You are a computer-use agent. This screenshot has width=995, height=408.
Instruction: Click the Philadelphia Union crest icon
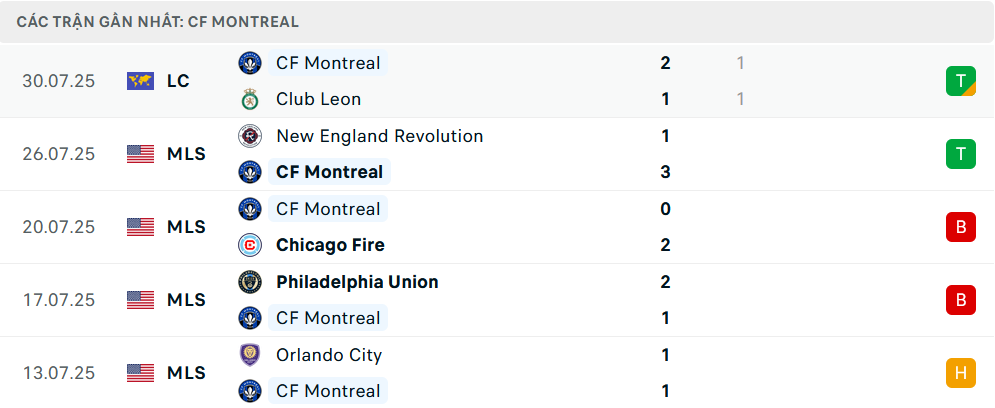click(249, 282)
